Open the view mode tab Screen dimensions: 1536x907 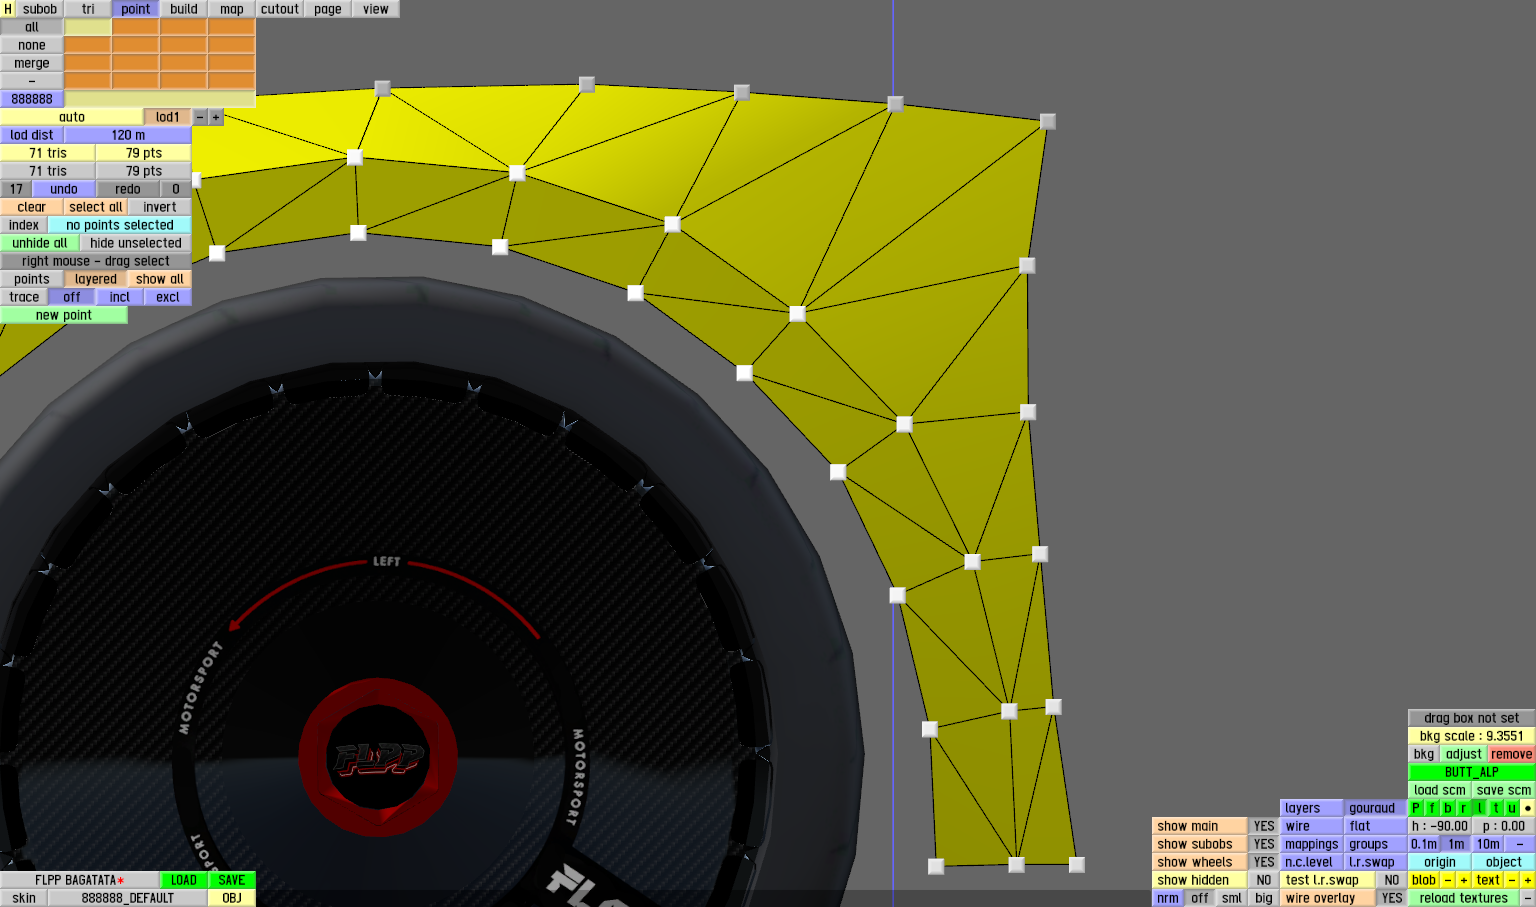[376, 9]
